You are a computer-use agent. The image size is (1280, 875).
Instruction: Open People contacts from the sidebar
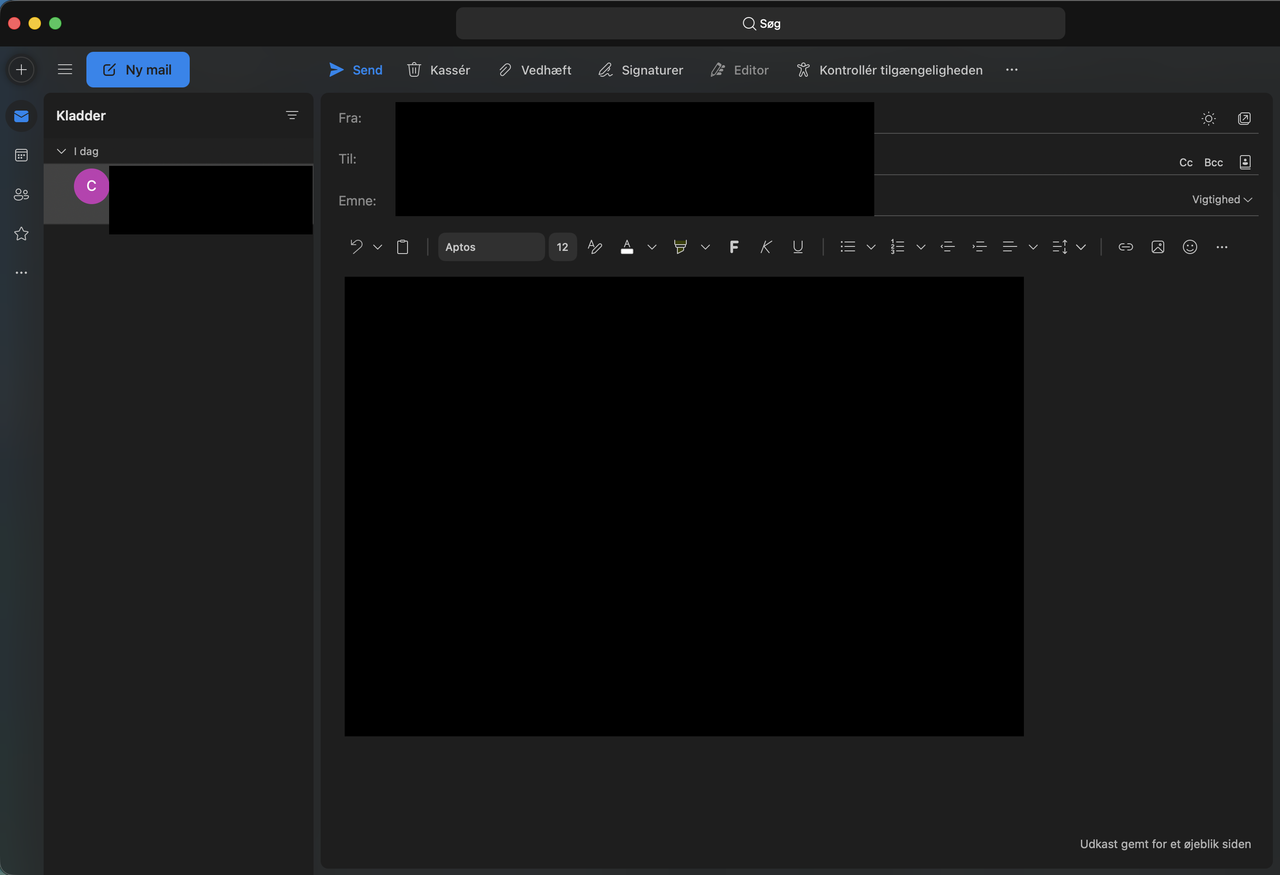(21, 194)
